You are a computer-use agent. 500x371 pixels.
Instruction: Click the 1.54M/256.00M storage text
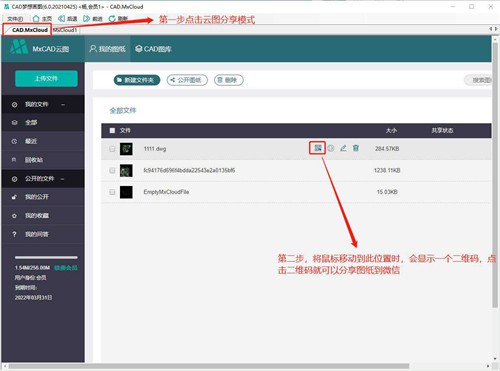pos(32,268)
